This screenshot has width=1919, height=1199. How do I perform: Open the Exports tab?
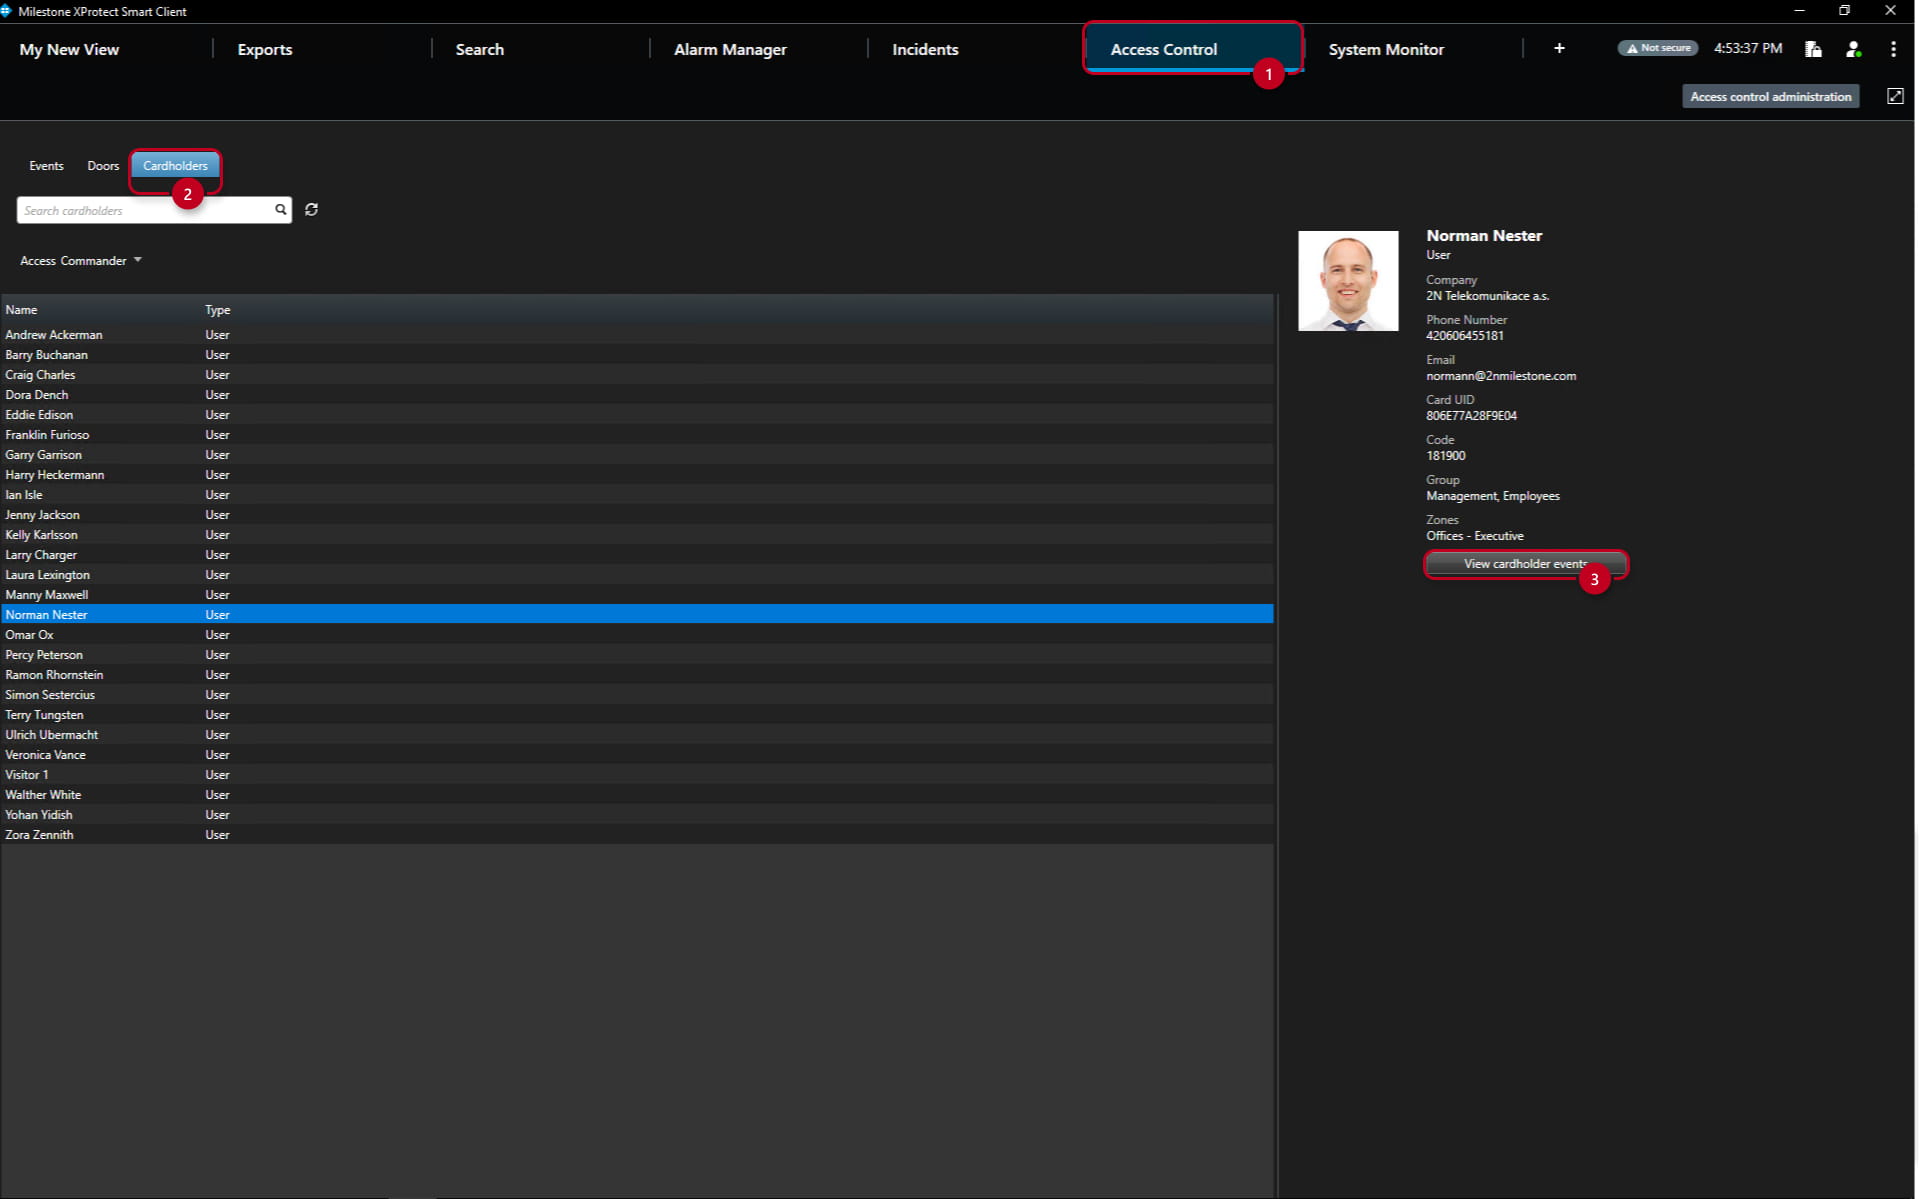(265, 49)
